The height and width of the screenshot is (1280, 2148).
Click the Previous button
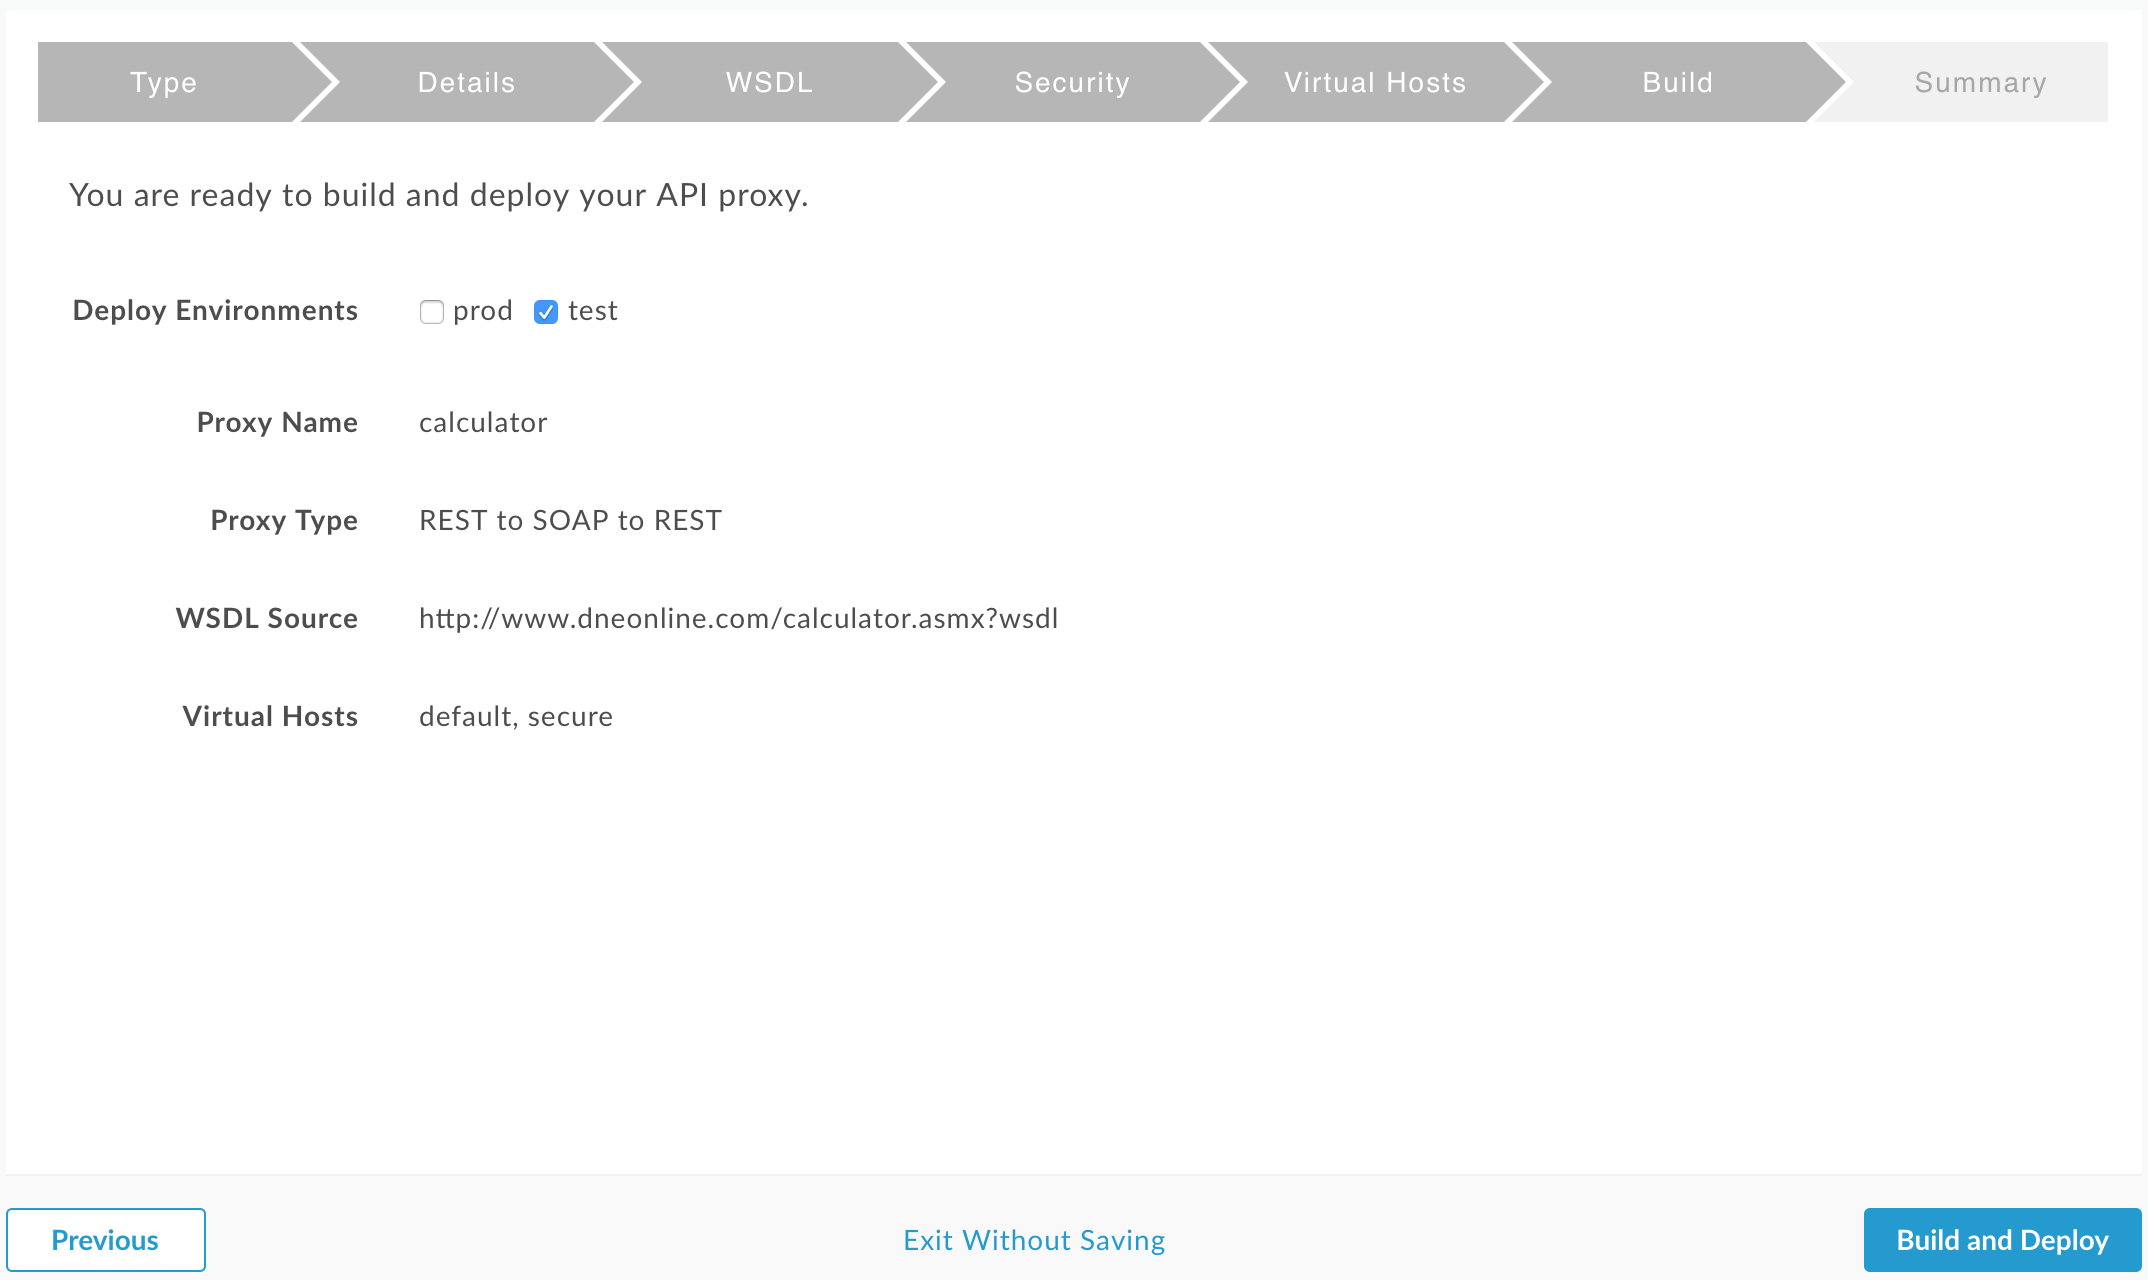pos(105,1239)
